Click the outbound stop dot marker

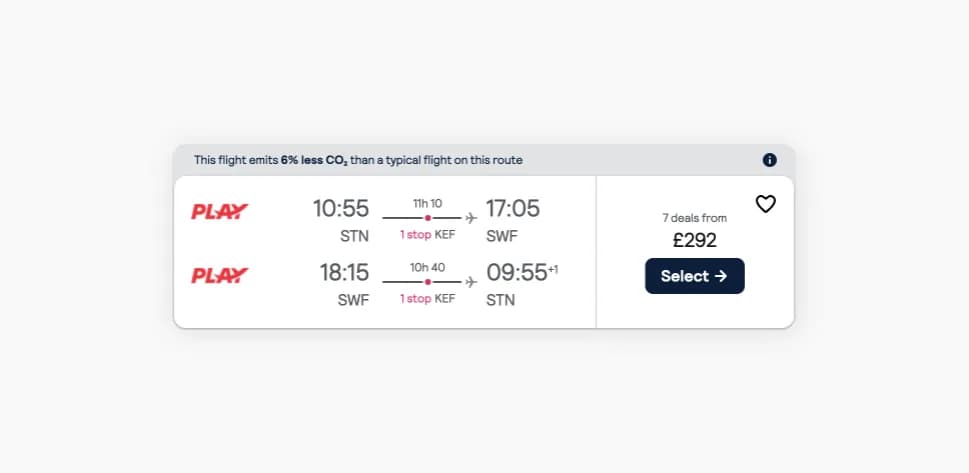pos(428,217)
